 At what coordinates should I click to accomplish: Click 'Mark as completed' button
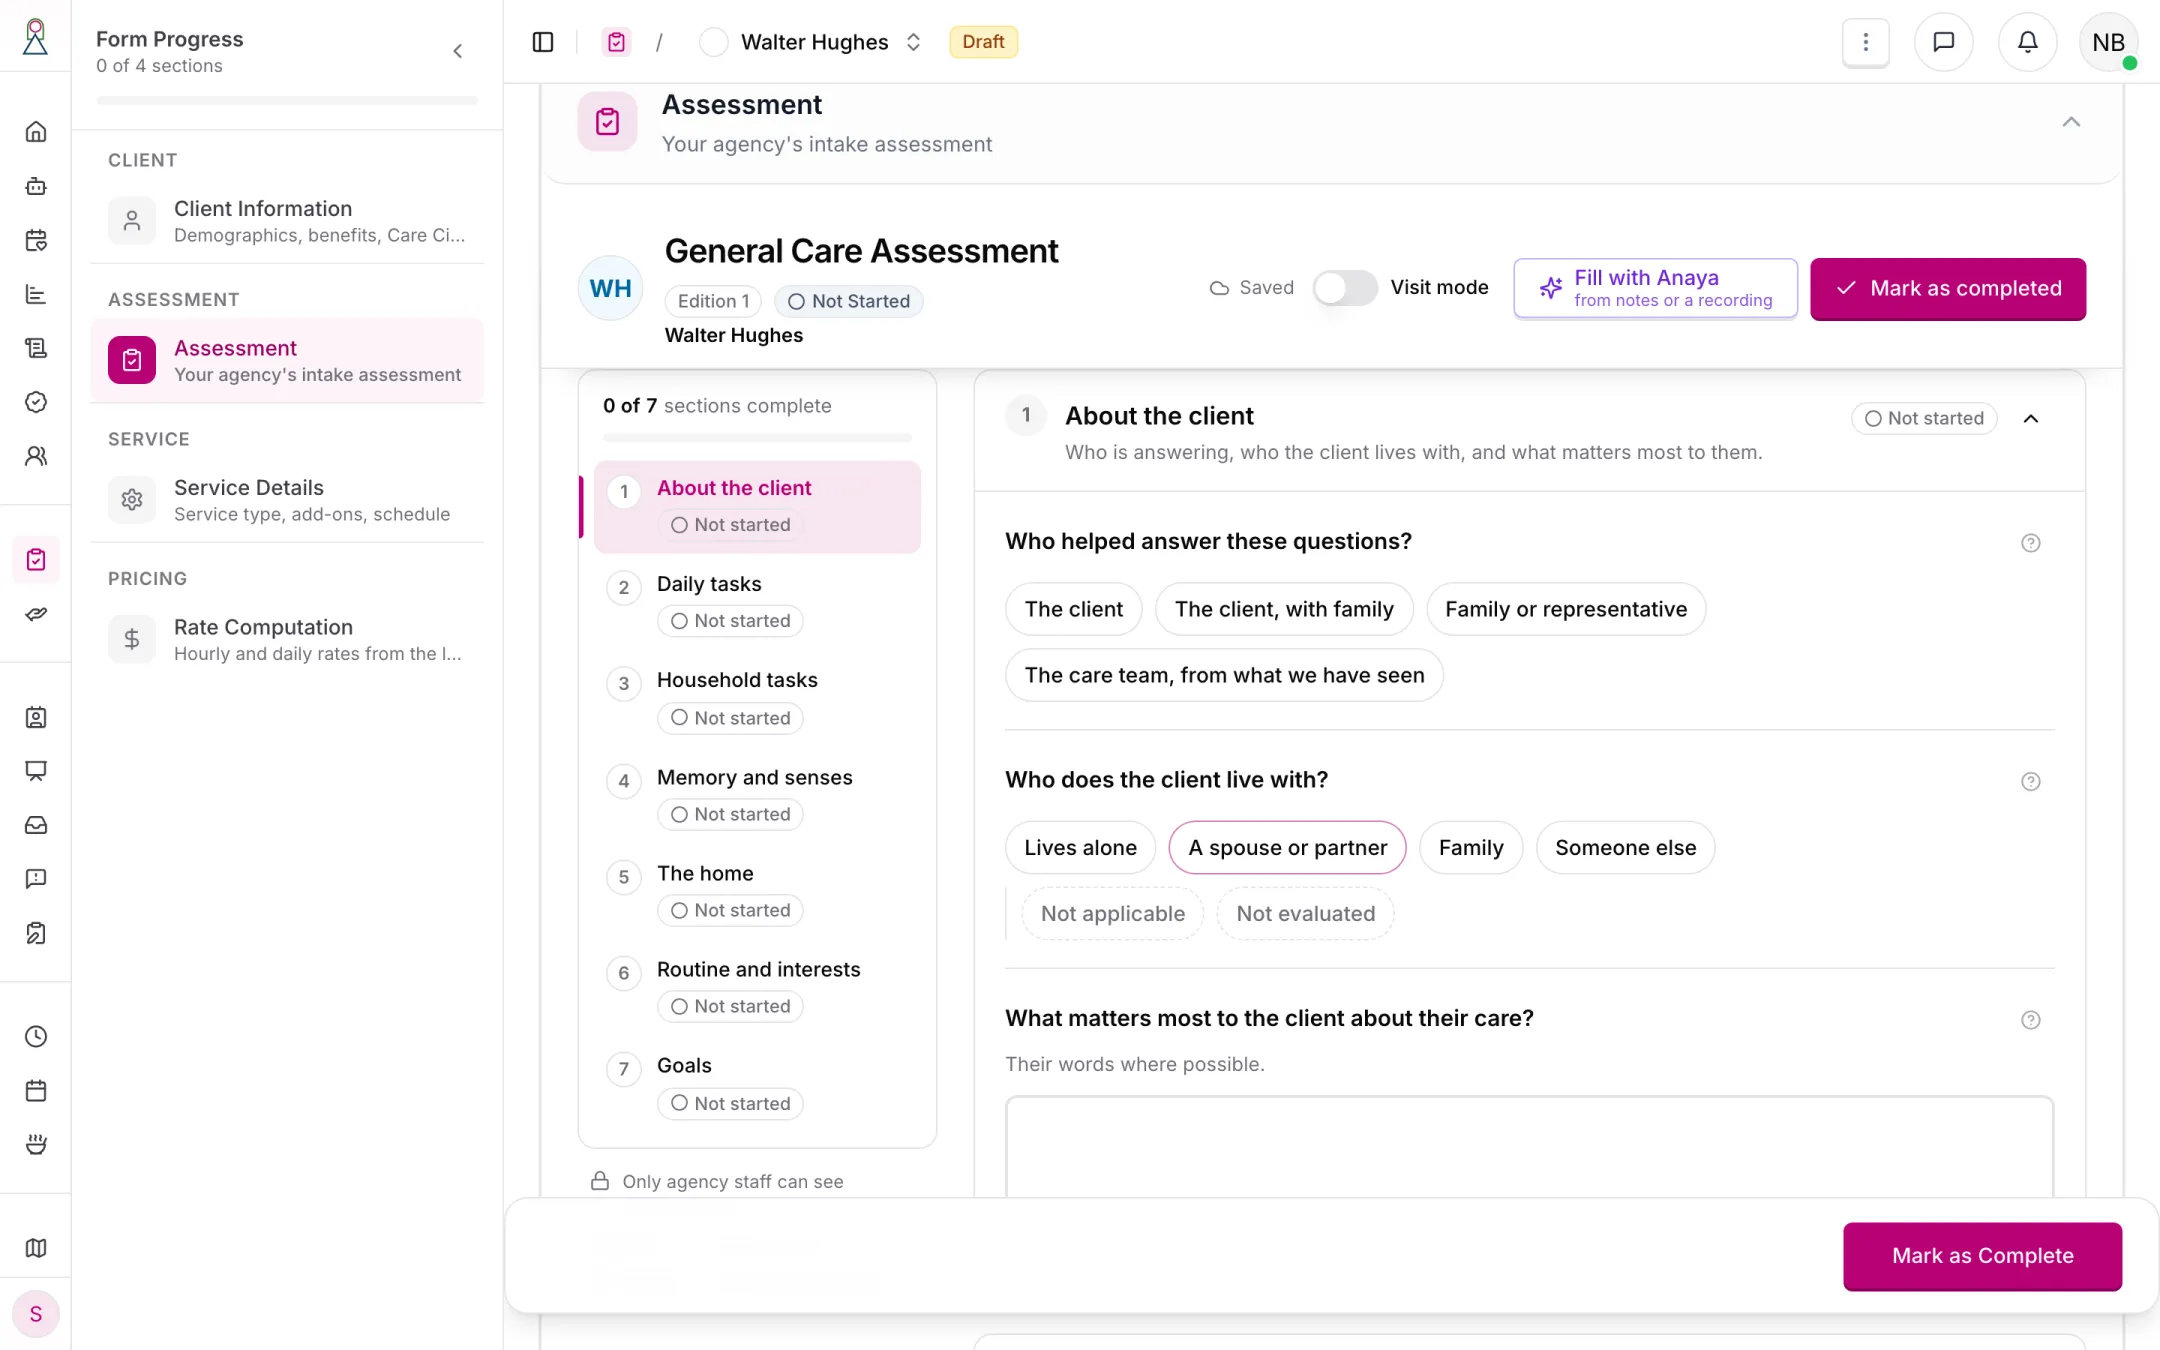(1947, 289)
